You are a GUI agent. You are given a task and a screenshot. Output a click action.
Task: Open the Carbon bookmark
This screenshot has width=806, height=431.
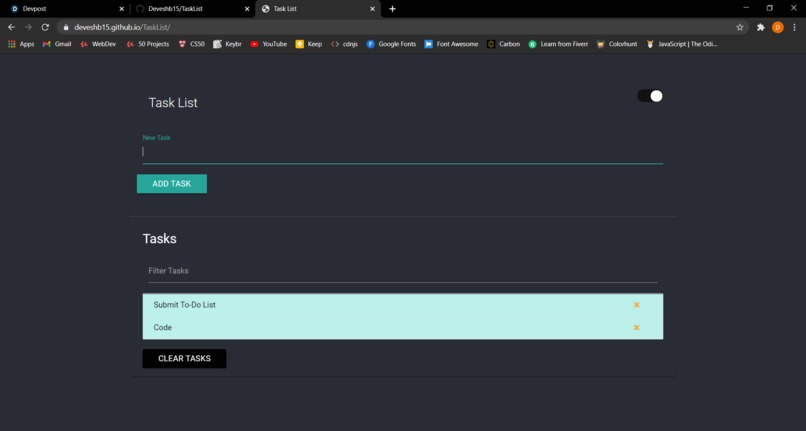503,44
